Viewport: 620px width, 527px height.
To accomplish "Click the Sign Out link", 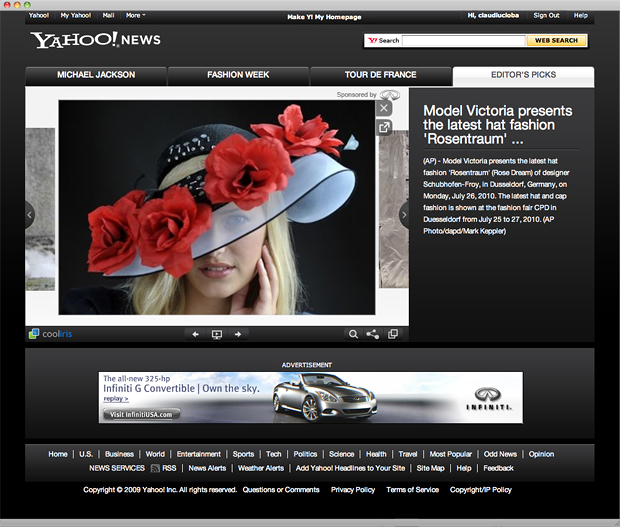I will pos(546,15).
